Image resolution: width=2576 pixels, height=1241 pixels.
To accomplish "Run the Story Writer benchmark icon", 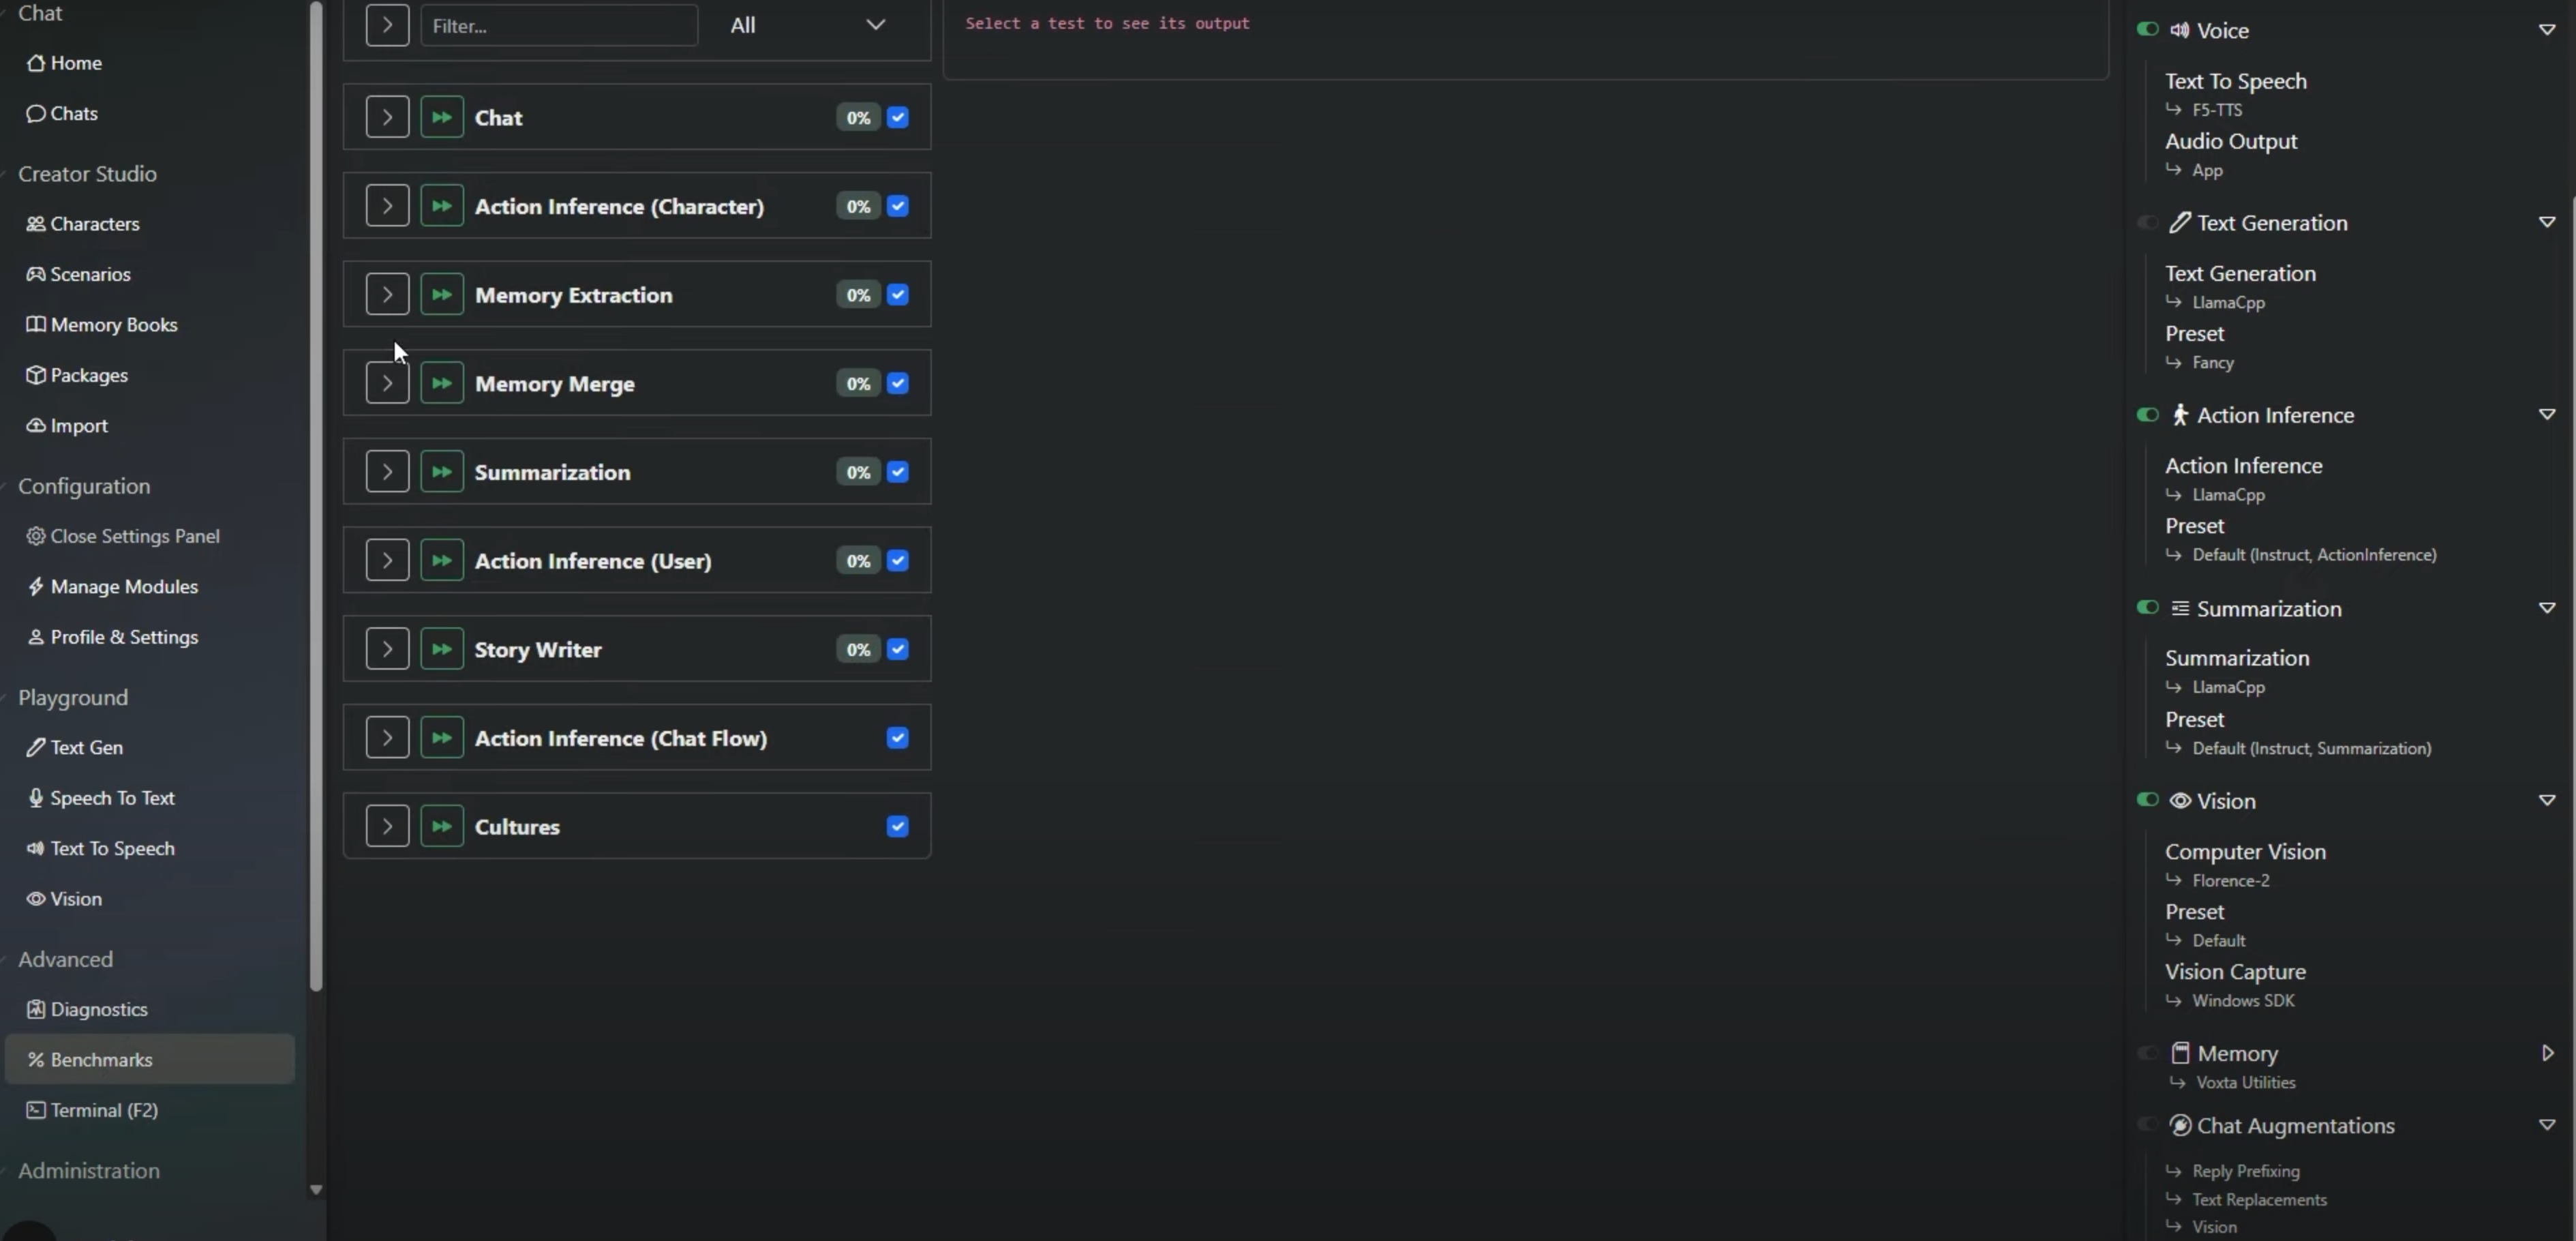I will pyautogui.click(x=441, y=649).
